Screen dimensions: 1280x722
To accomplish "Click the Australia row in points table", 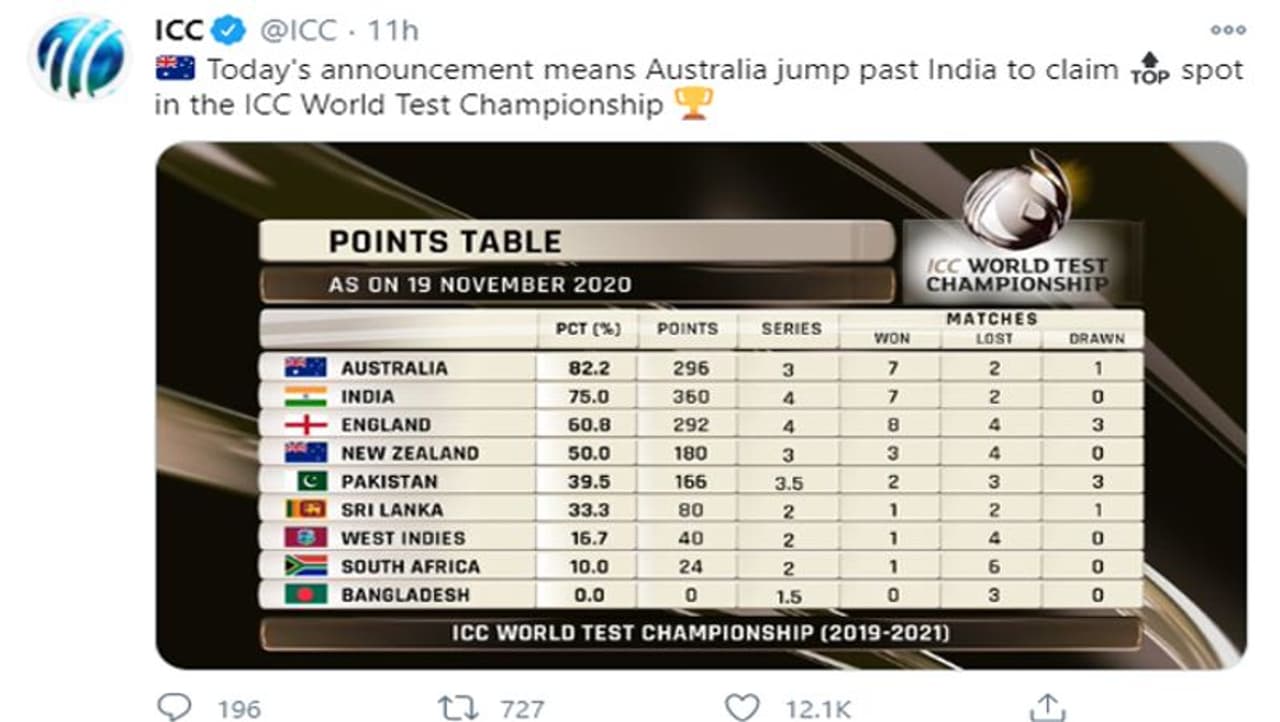I will pos(700,367).
